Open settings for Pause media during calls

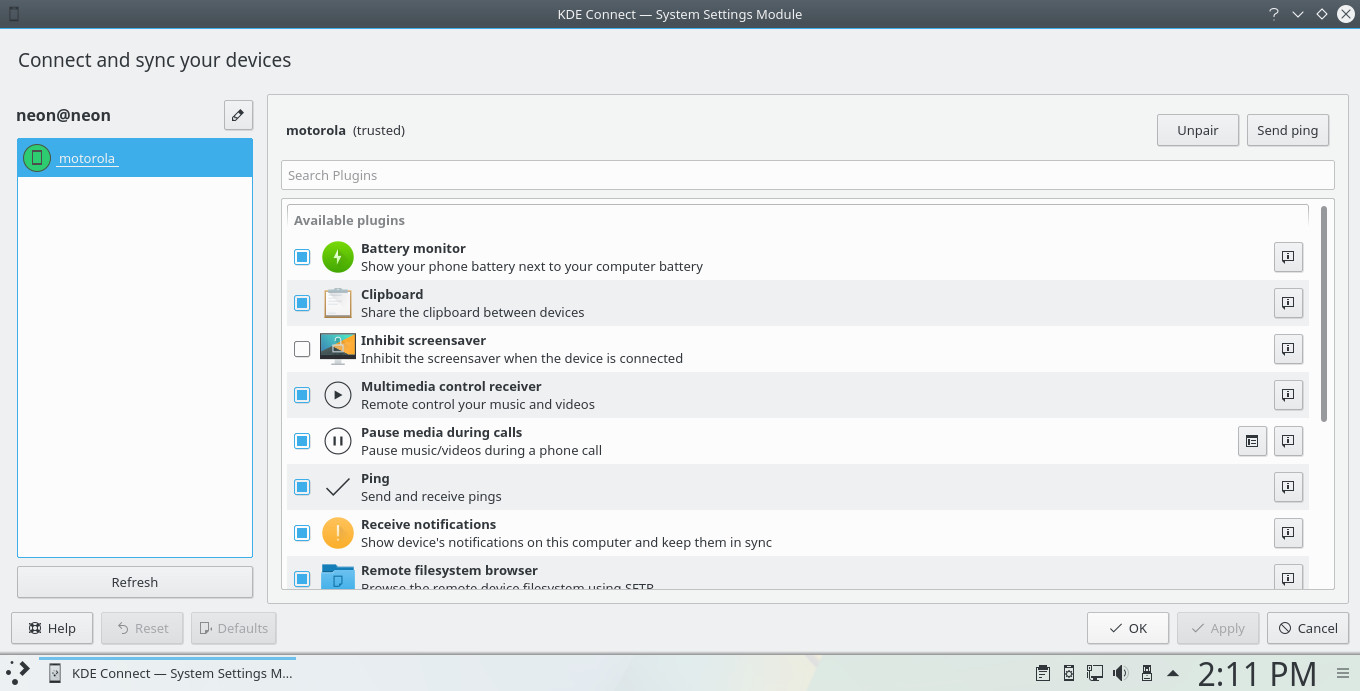point(1252,441)
